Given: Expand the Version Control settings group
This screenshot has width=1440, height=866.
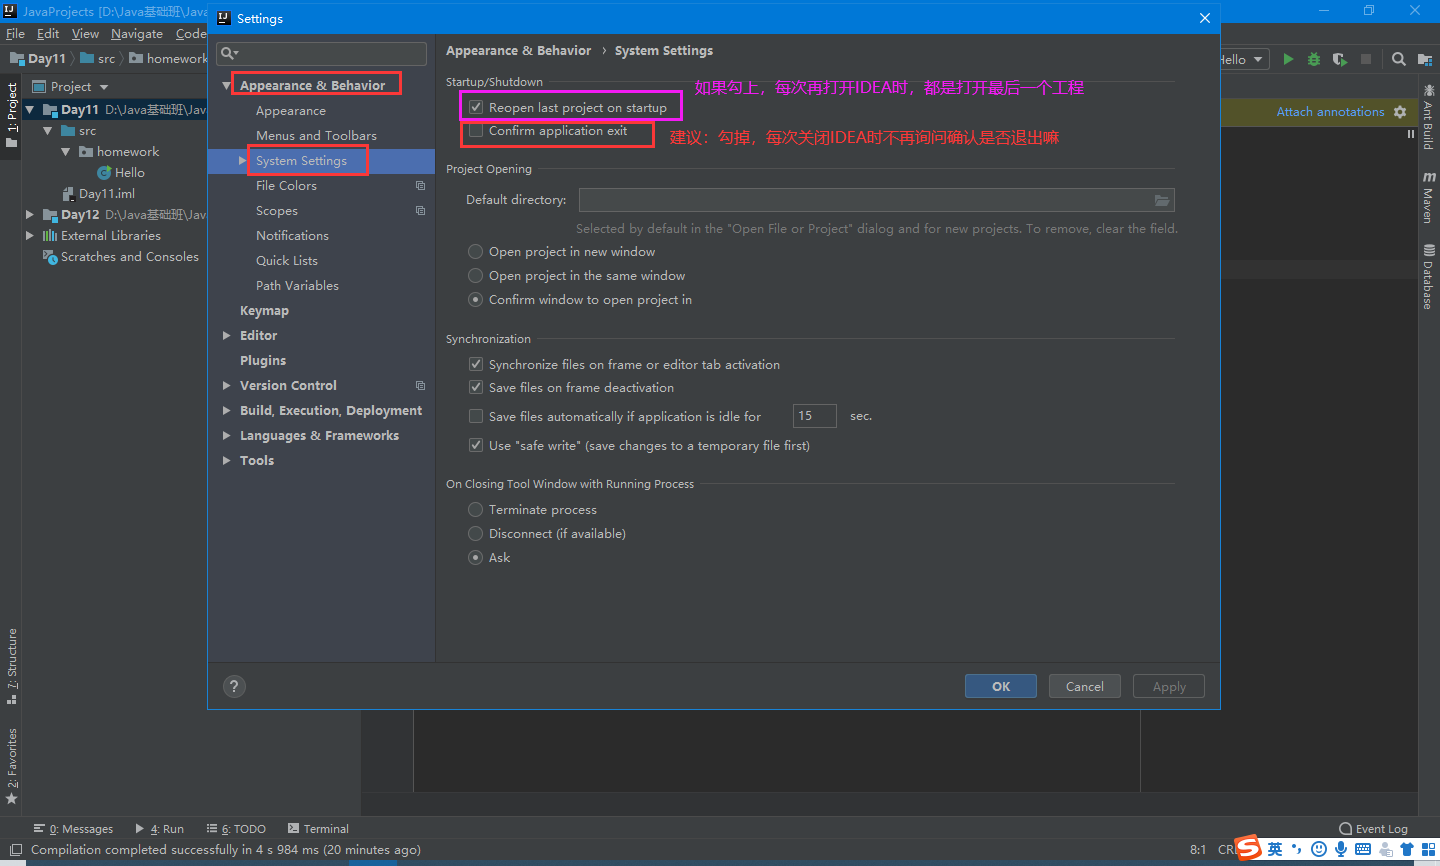Looking at the screenshot, I should click(226, 386).
